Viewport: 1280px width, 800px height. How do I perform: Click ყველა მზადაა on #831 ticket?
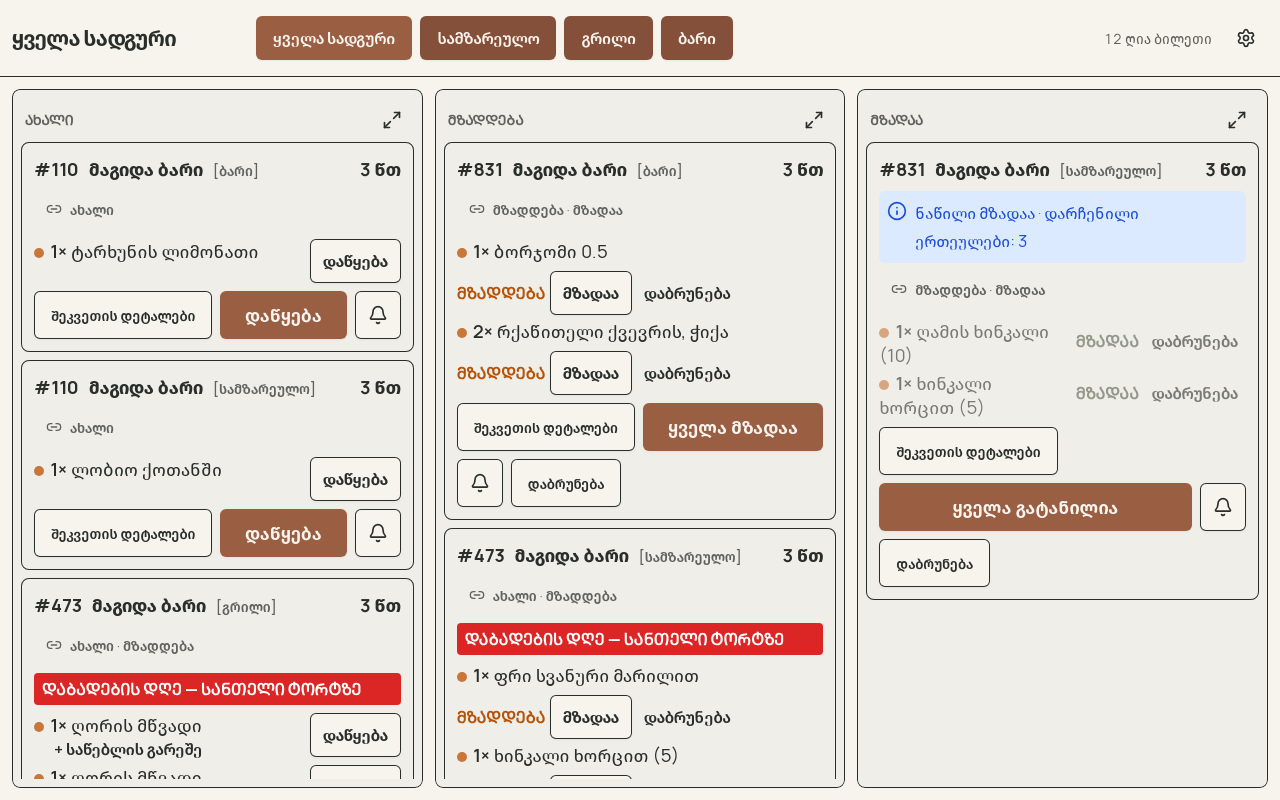point(733,427)
